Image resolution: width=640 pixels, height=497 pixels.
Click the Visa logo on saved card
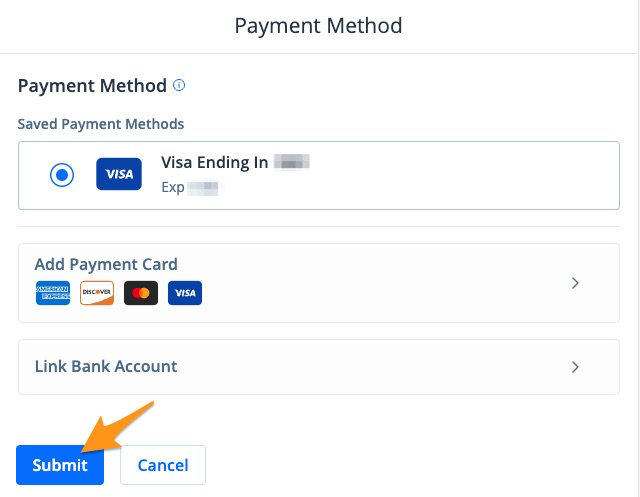[x=119, y=175]
